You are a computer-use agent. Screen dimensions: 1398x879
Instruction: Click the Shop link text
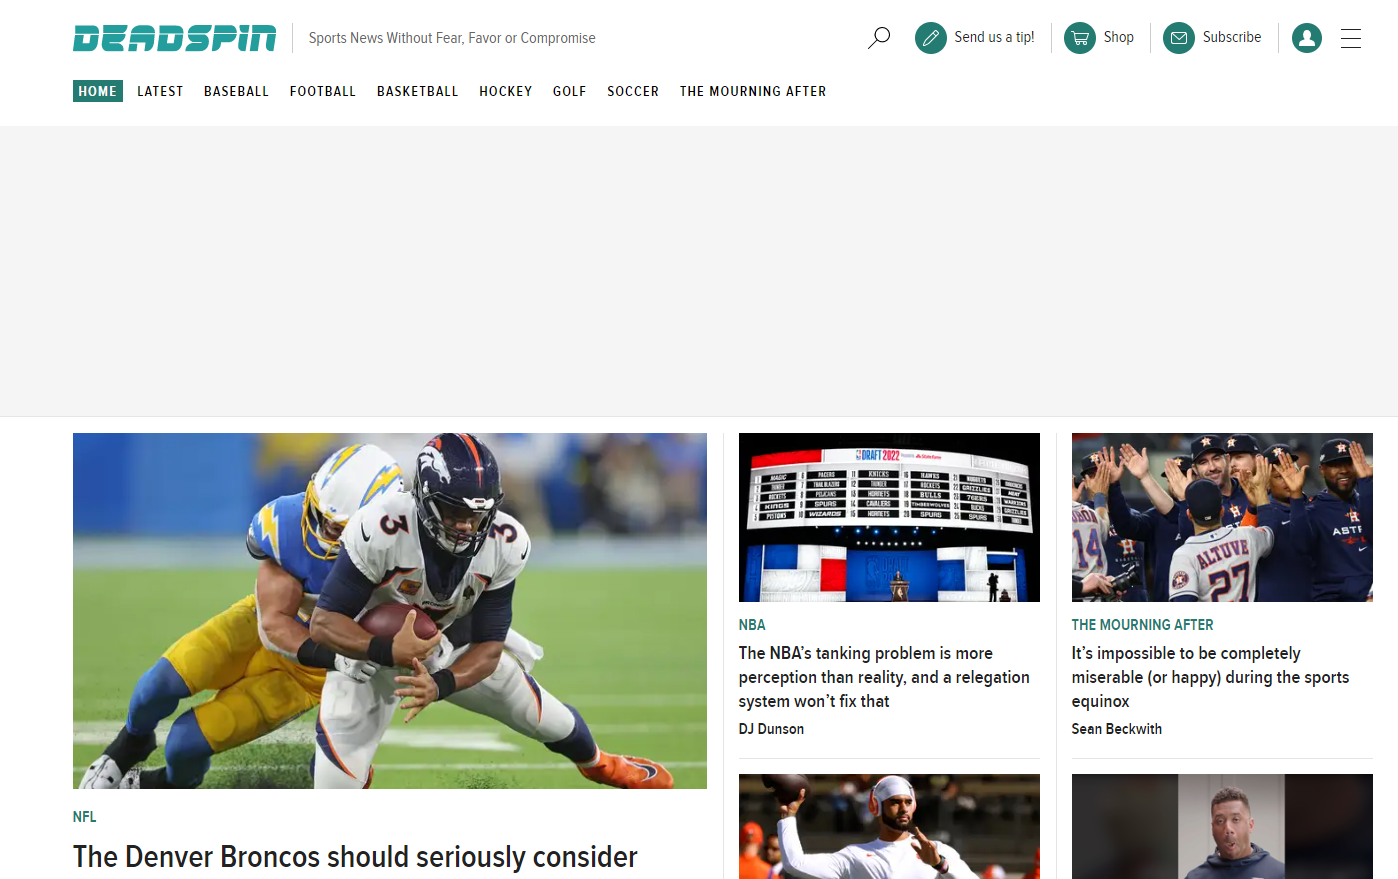(1119, 37)
